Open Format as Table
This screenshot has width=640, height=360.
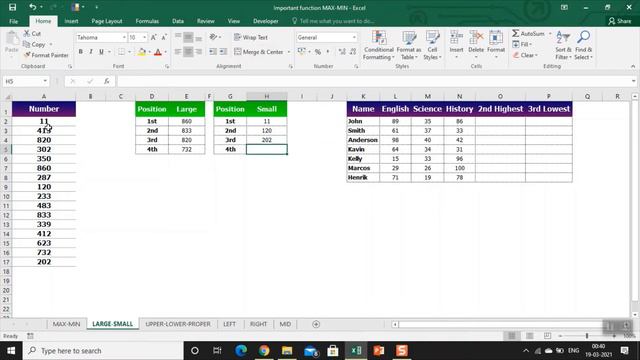[409, 45]
